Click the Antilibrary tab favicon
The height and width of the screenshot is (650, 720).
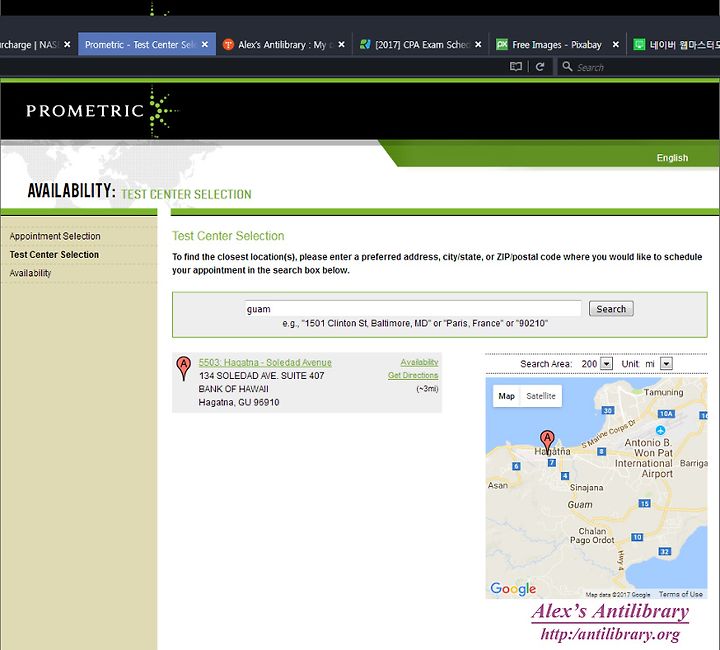[228, 45]
